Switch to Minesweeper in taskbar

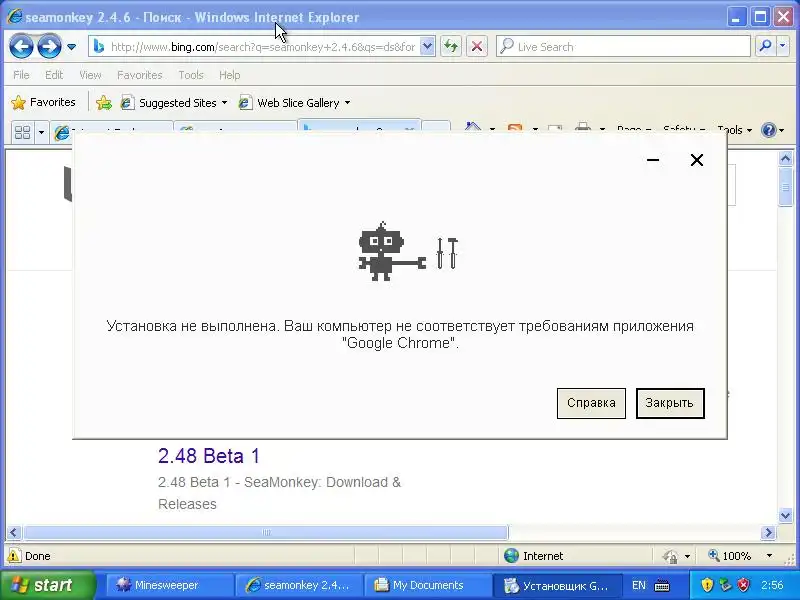(x=168, y=585)
